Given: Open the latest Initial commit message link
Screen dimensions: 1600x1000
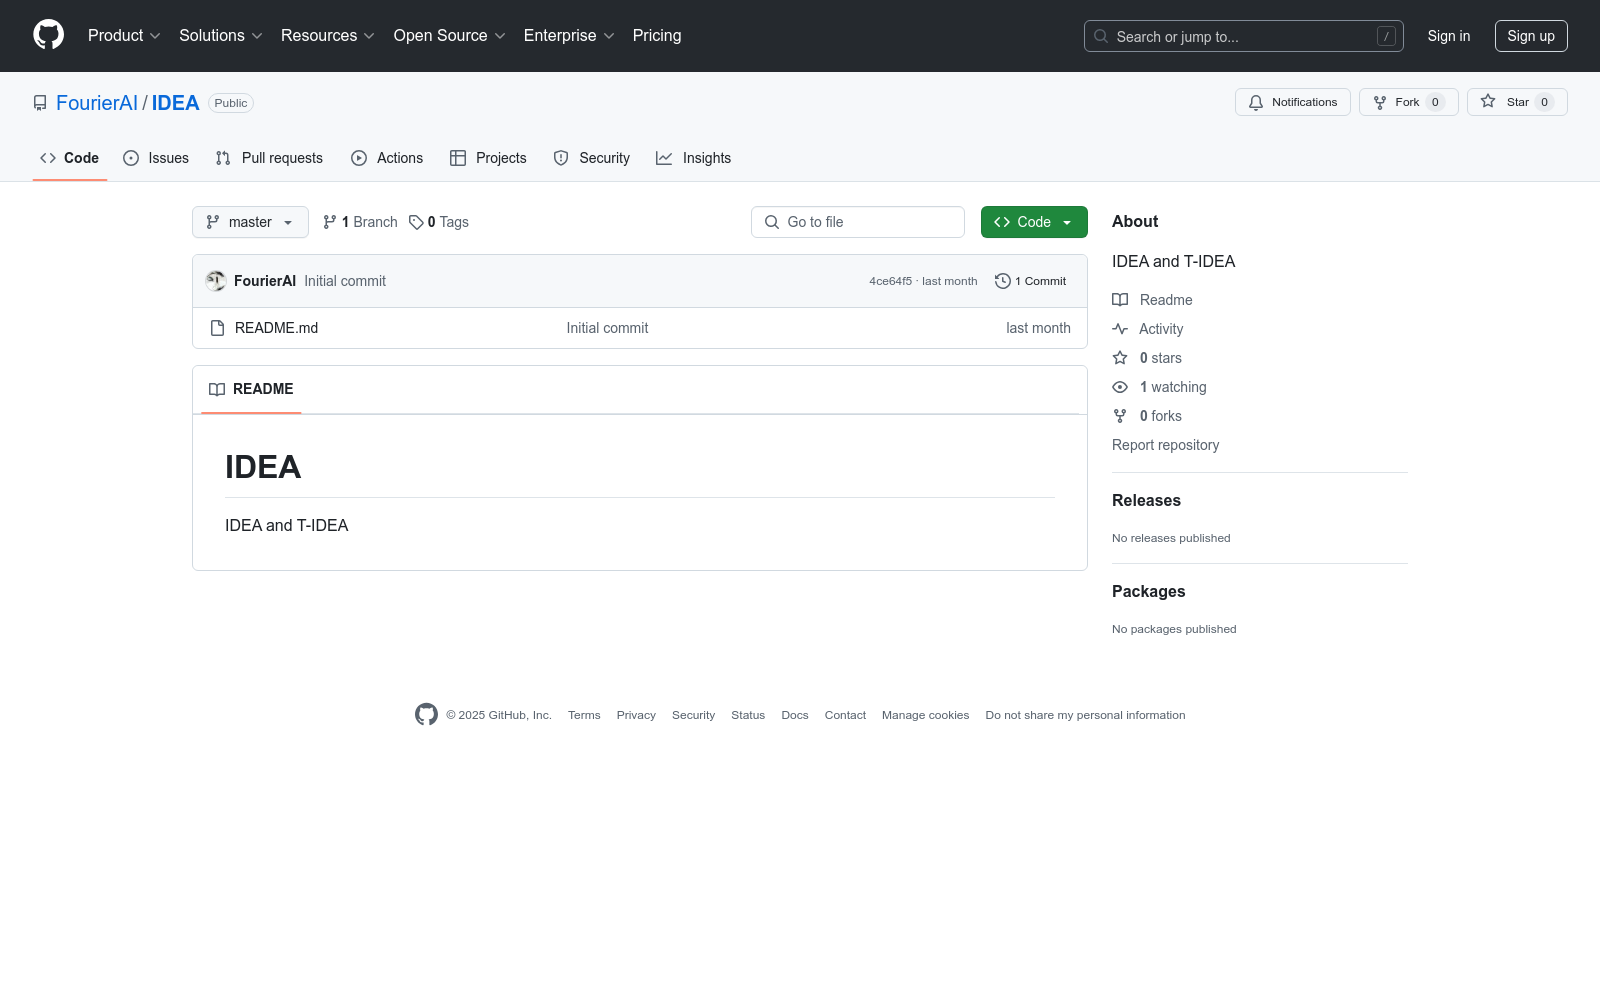Looking at the screenshot, I should pyautogui.click(x=345, y=281).
